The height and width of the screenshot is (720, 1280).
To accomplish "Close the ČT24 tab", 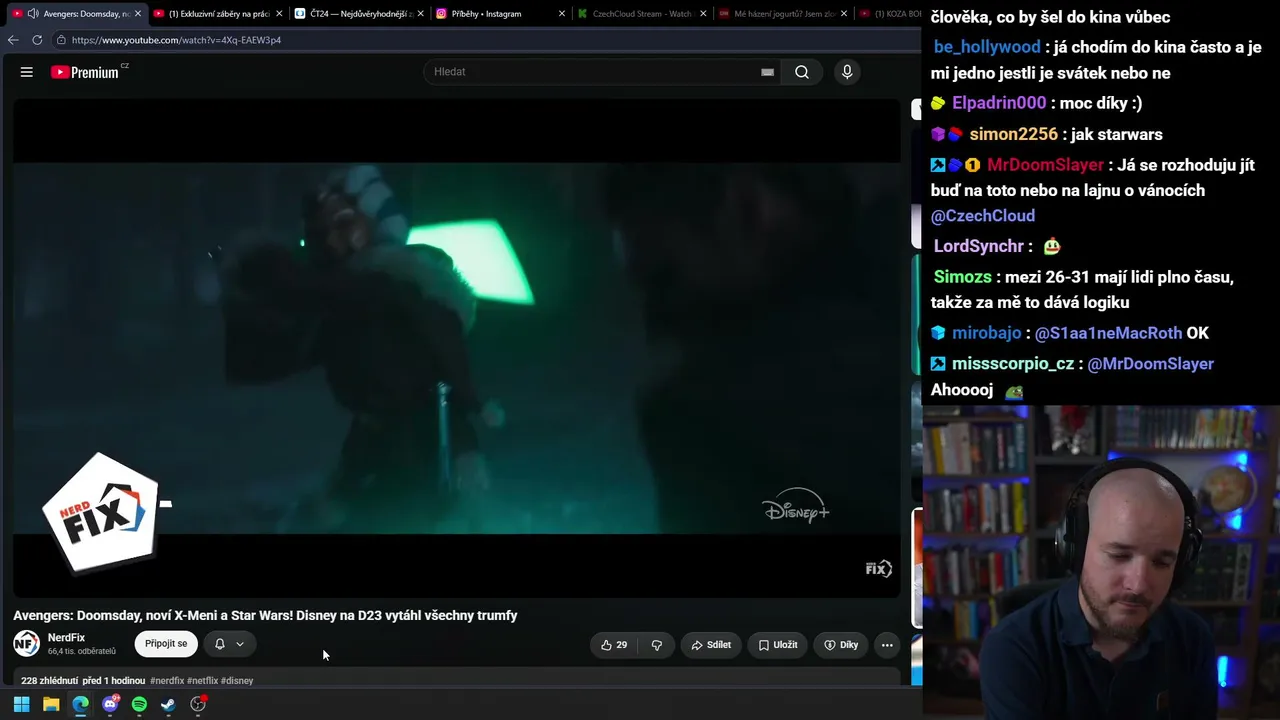I will pyautogui.click(x=421, y=14).
